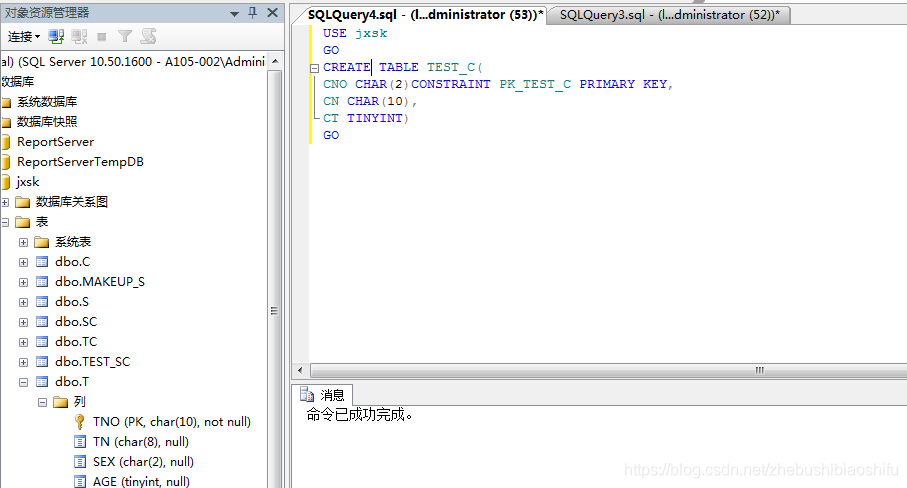The width and height of the screenshot is (907, 488).
Task: Click the CT TINYINT line in editor
Action: click(x=366, y=119)
